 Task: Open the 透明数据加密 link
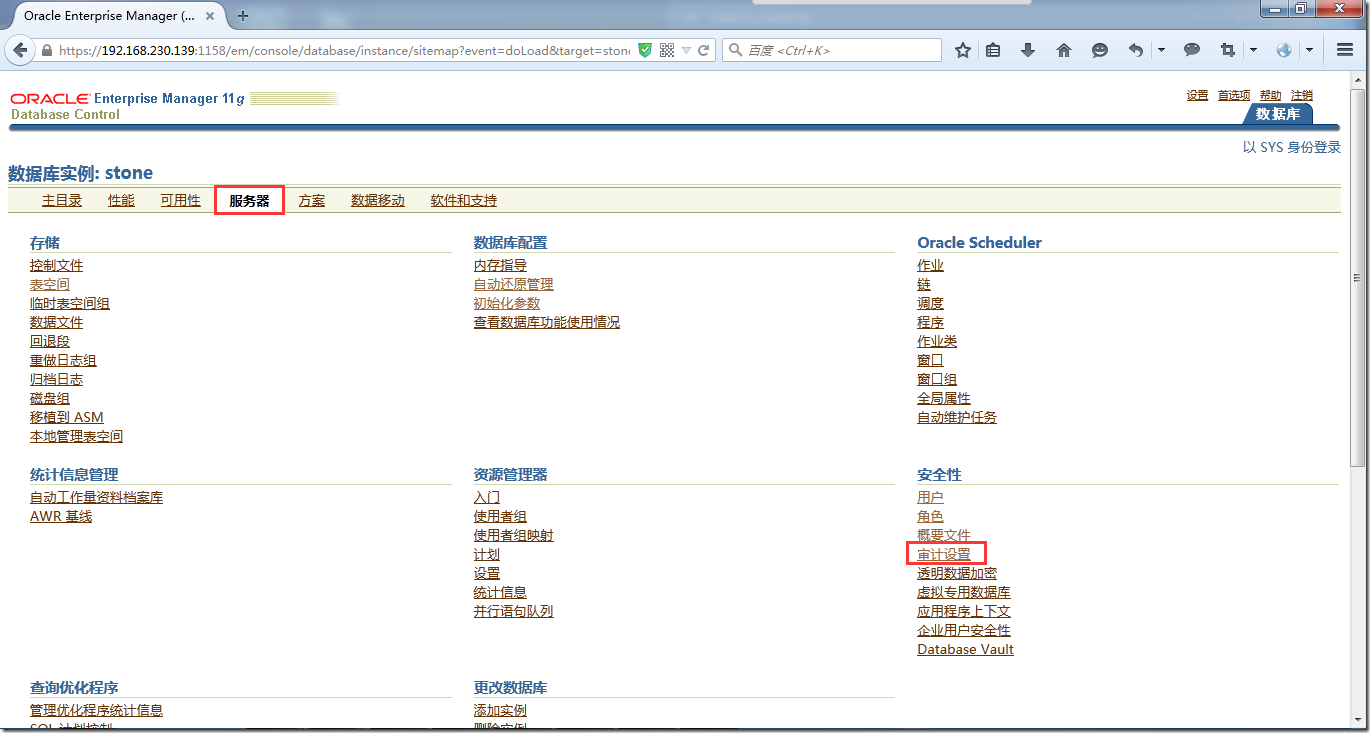click(957, 573)
